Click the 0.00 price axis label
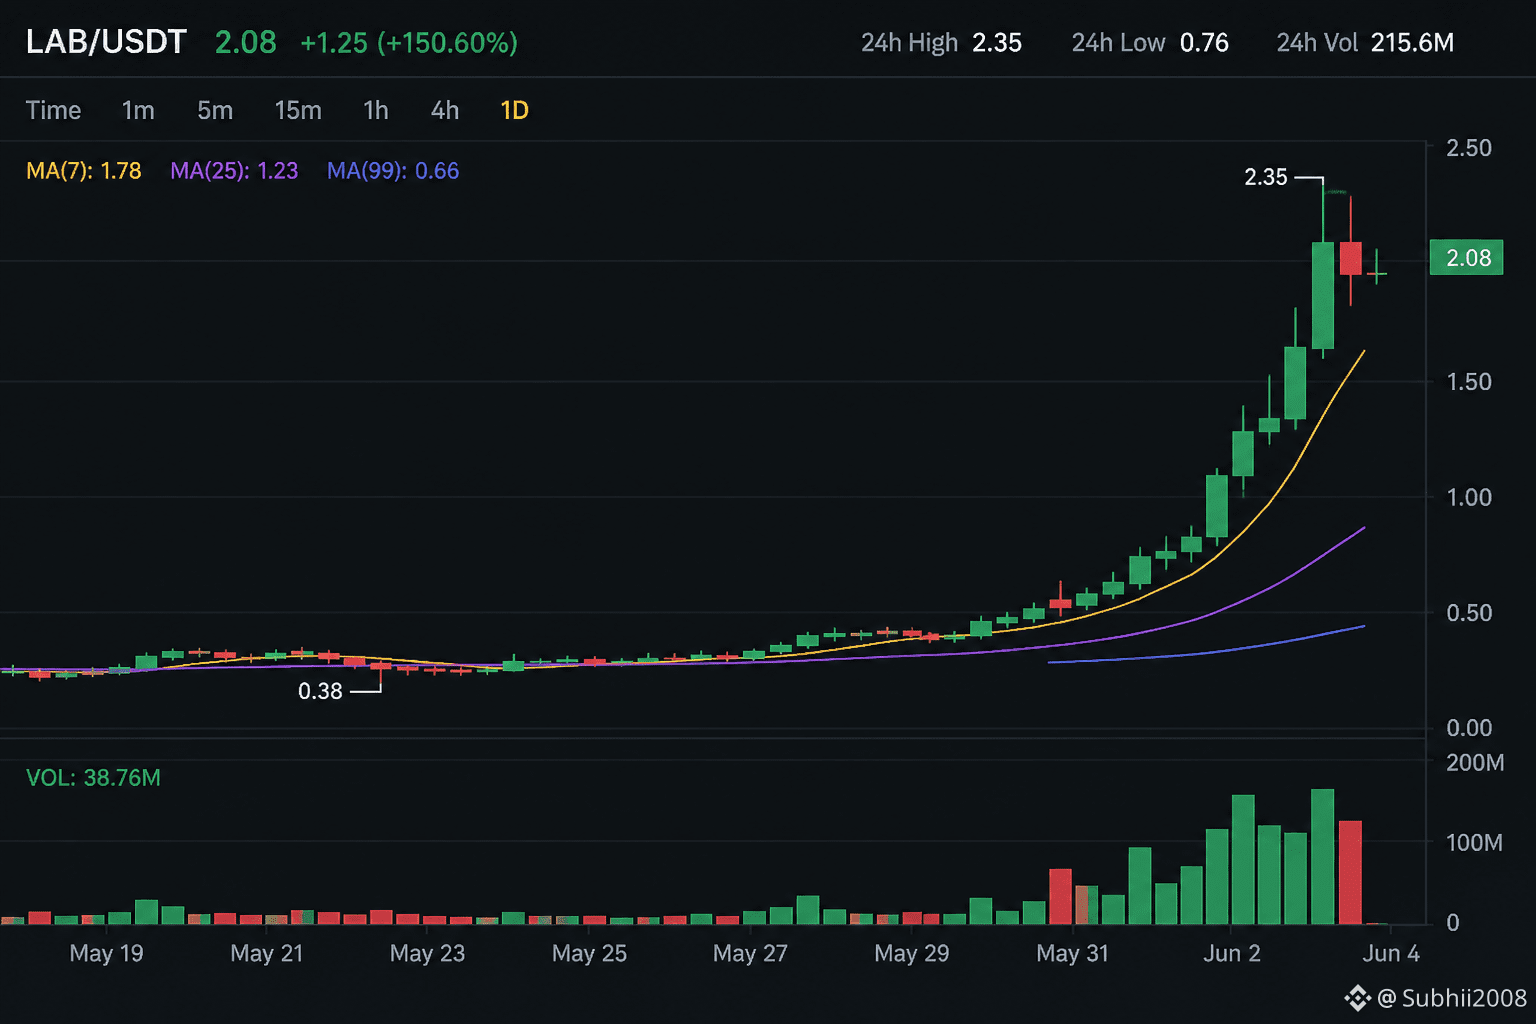 point(1469,728)
